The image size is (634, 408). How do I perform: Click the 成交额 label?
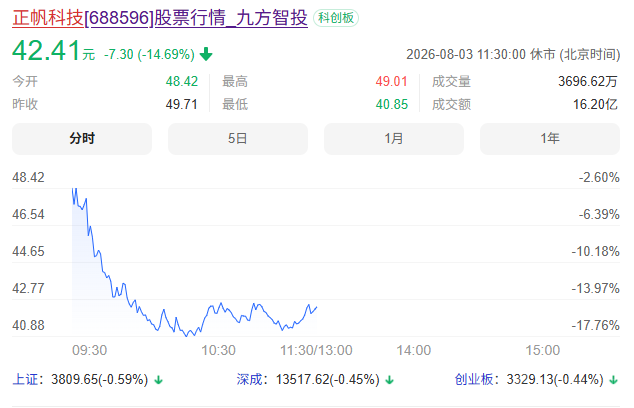[451, 105]
